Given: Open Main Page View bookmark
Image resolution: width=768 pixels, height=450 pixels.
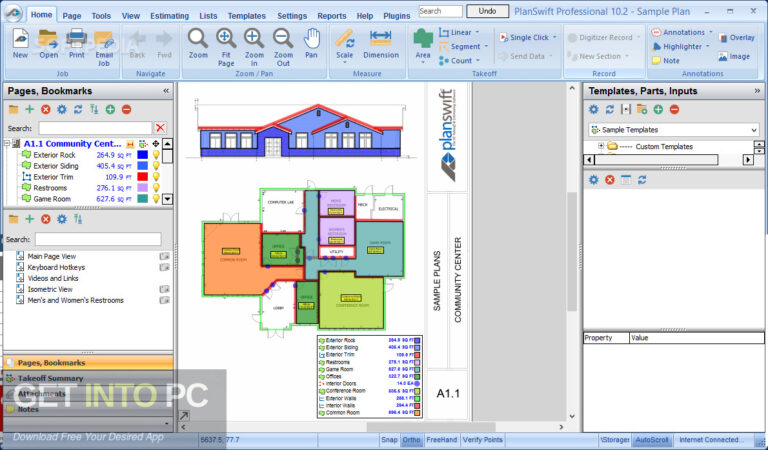Looking at the screenshot, I should 51,256.
